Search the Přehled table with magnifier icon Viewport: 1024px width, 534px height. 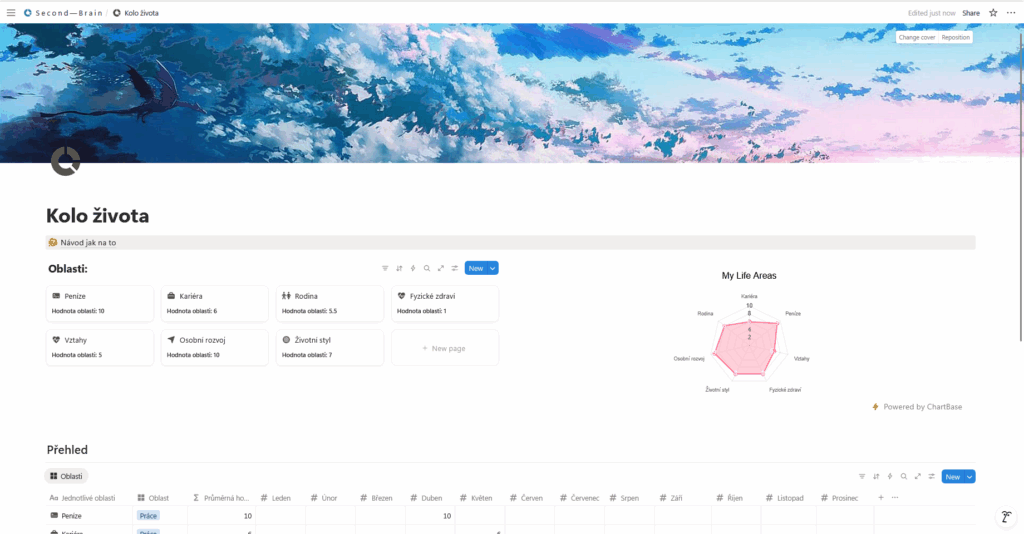903,477
